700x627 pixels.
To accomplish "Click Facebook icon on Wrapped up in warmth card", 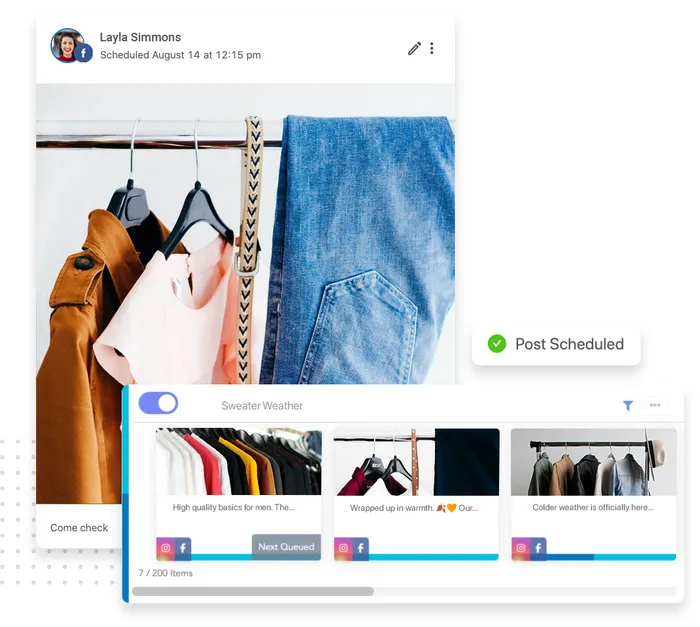I will click(x=360, y=548).
